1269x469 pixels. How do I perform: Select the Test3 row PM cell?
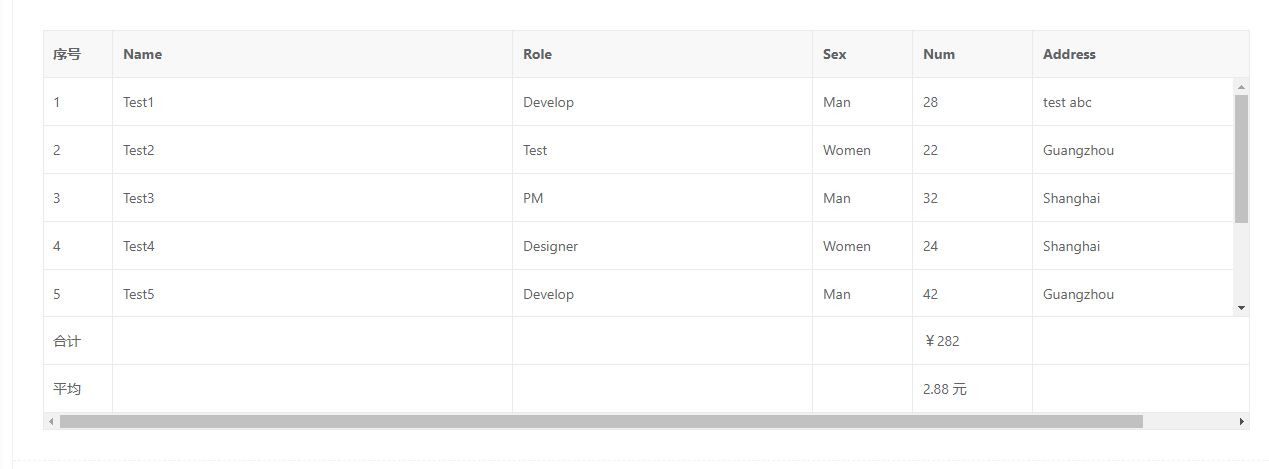533,198
